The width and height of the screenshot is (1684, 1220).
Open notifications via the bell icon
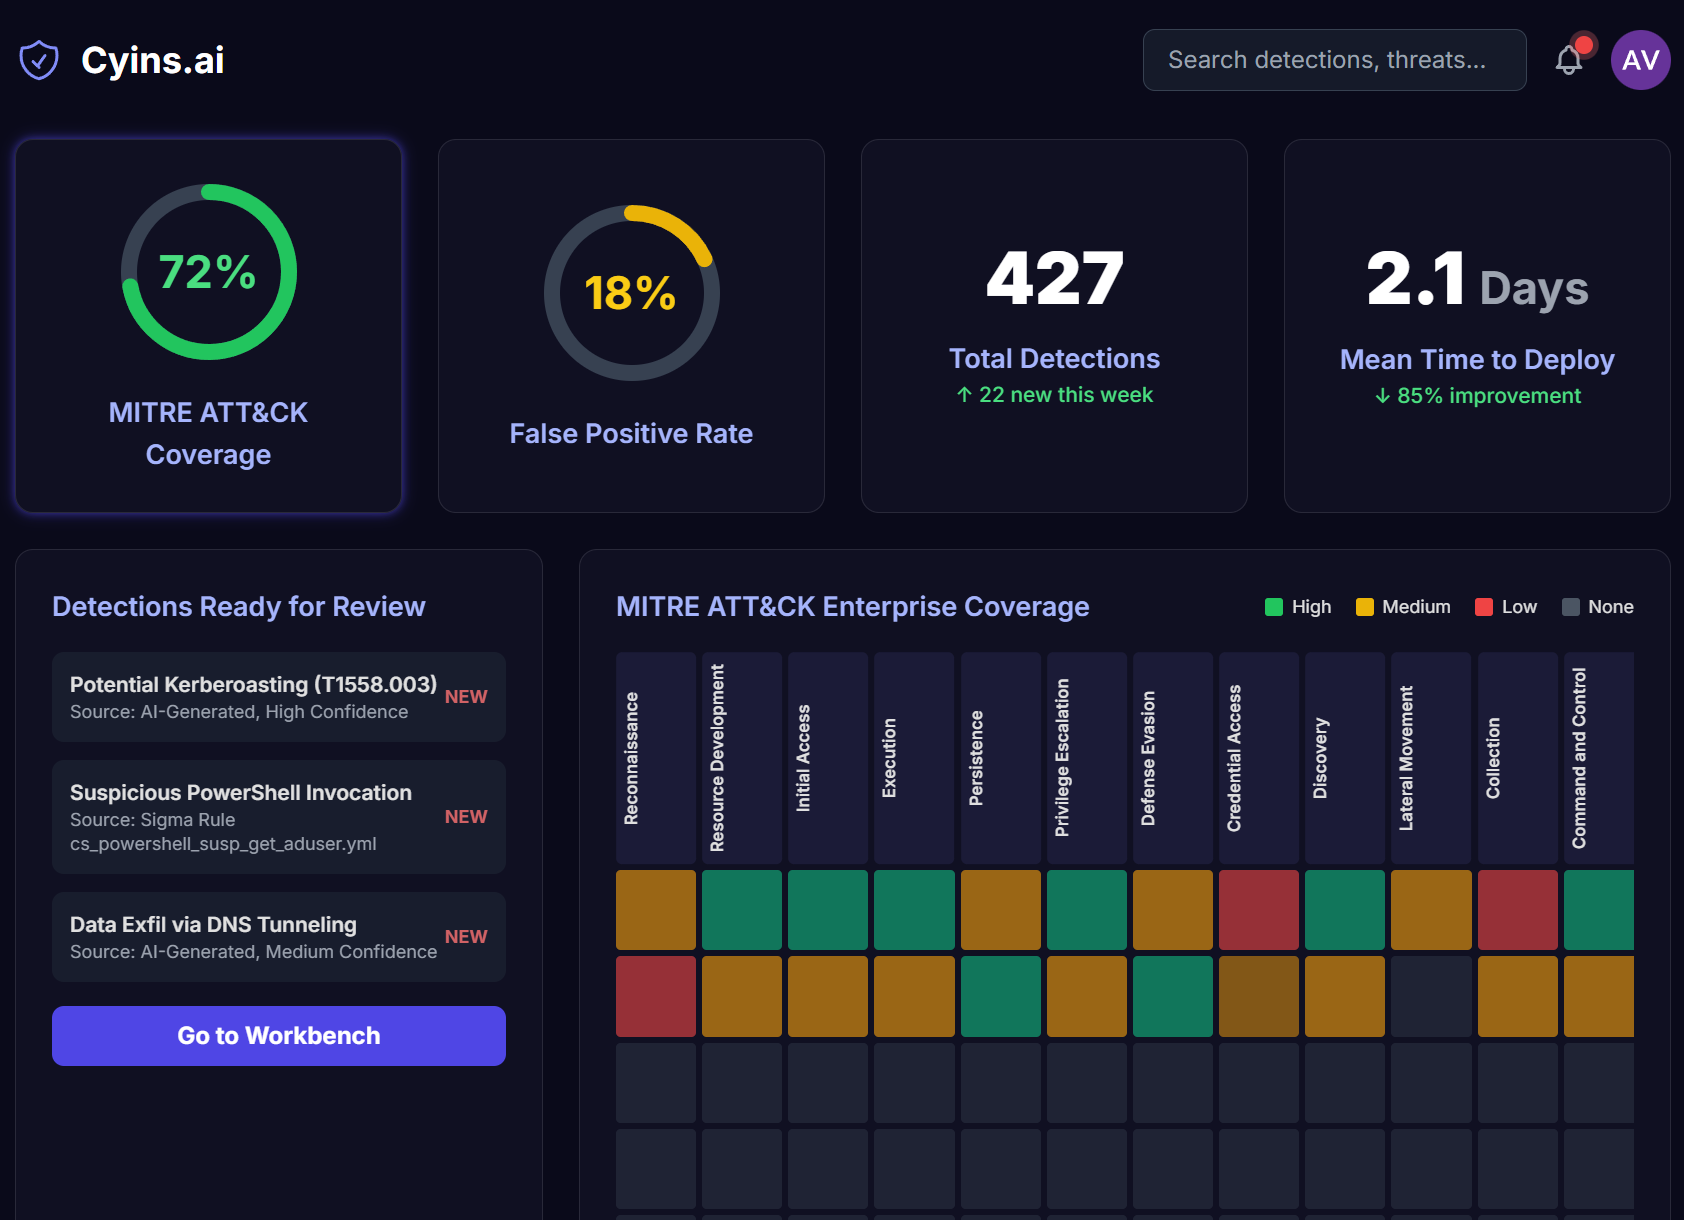coord(1568,61)
